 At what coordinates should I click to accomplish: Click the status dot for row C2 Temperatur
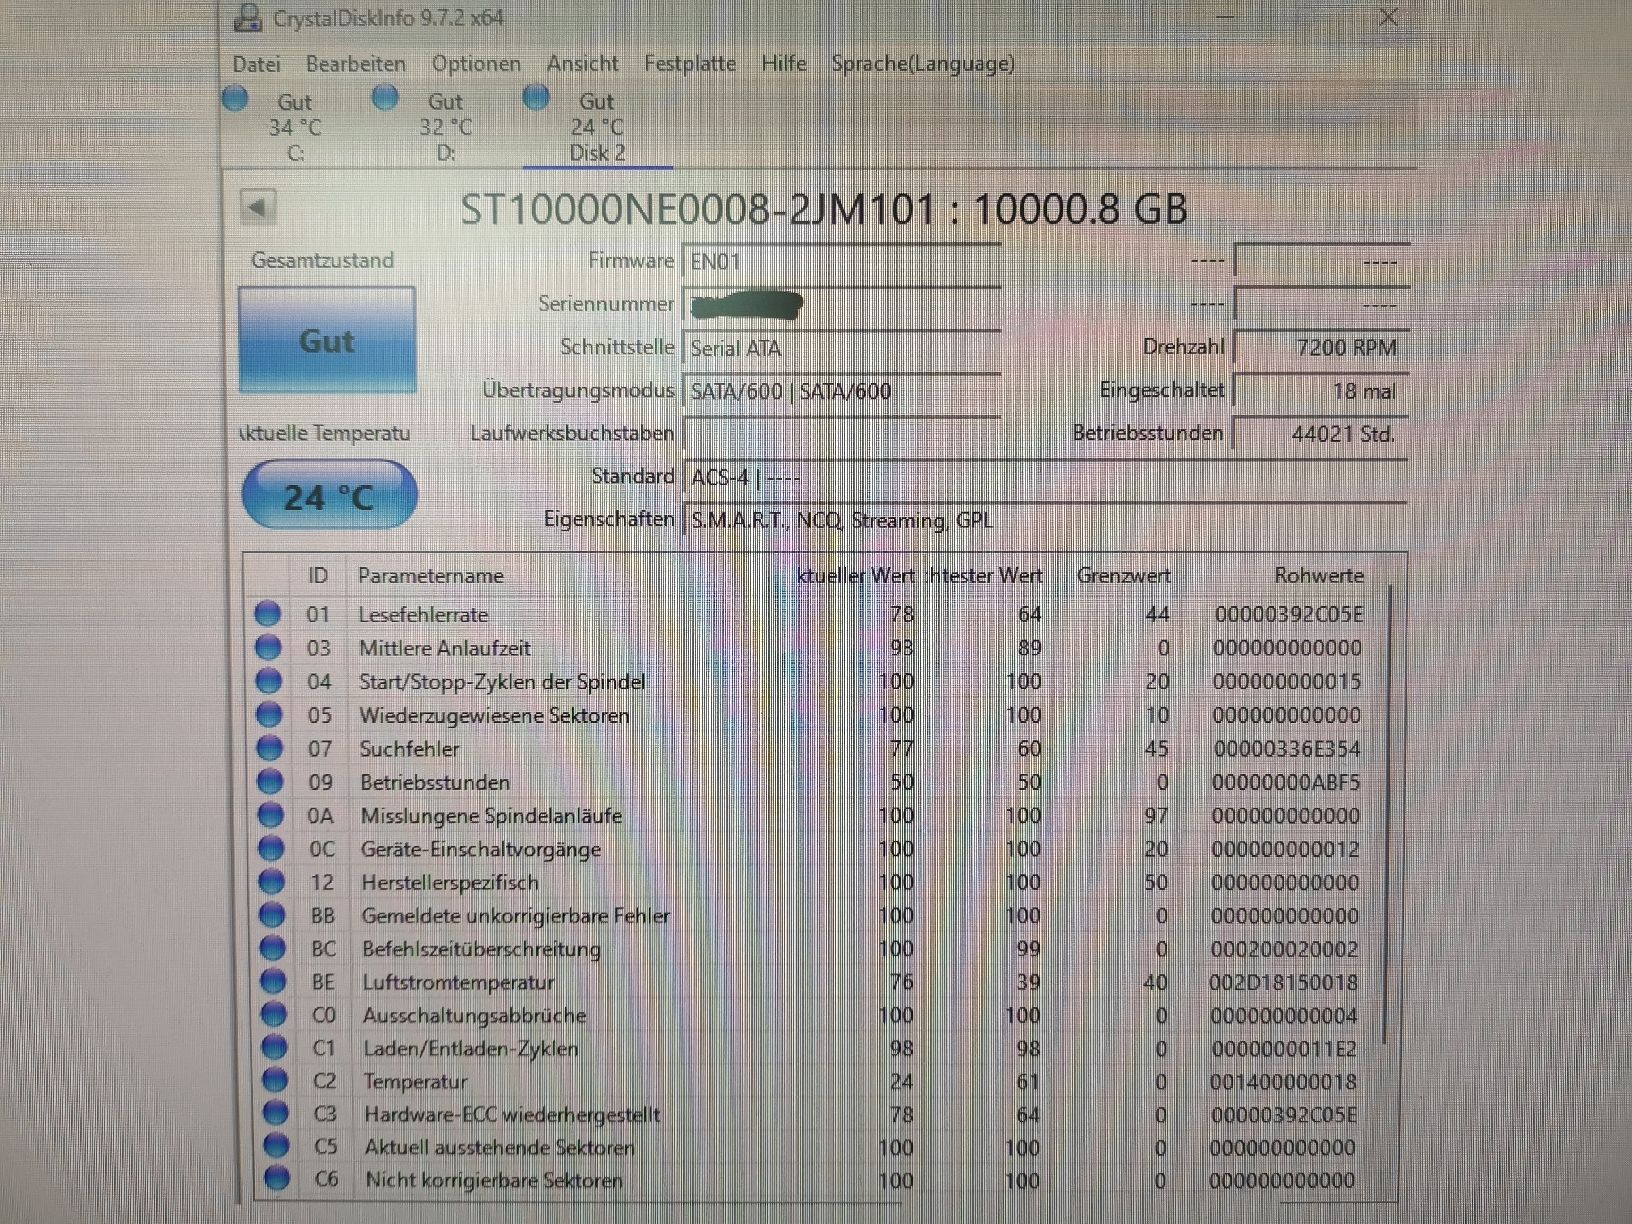click(274, 1081)
